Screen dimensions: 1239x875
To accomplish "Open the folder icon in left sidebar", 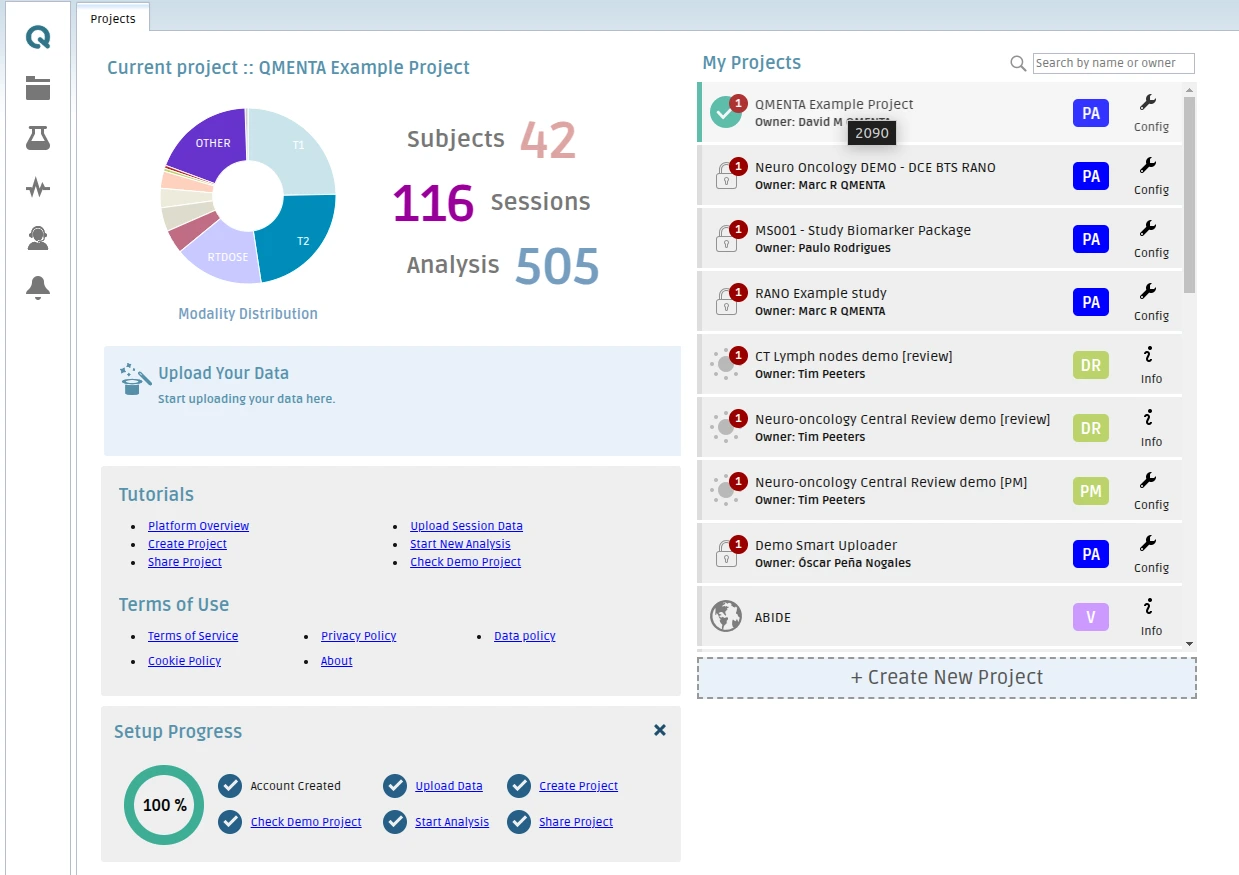I will coord(38,88).
